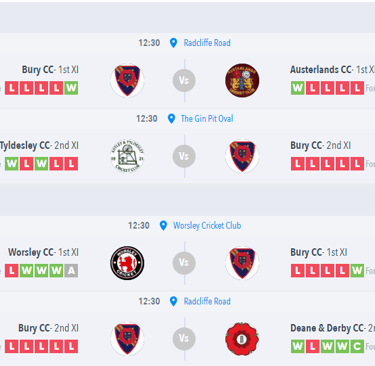Open Tyldesley CC 2nd XI team name

click(x=39, y=145)
